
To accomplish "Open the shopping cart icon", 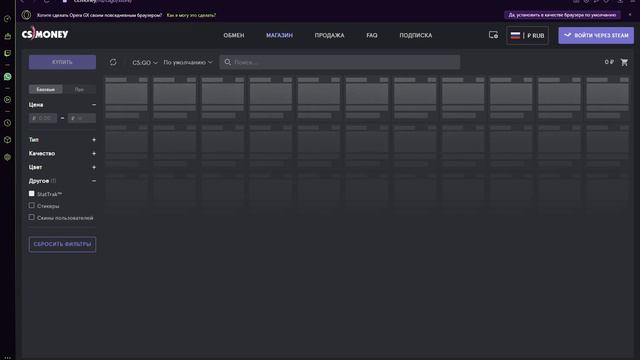I will (x=624, y=62).
